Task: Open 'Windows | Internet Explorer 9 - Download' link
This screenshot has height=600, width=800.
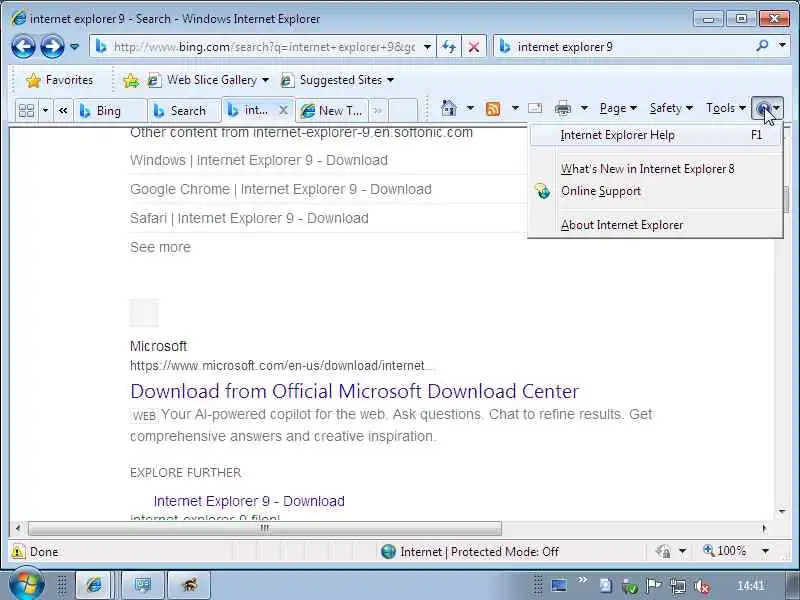Action: [259, 160]
